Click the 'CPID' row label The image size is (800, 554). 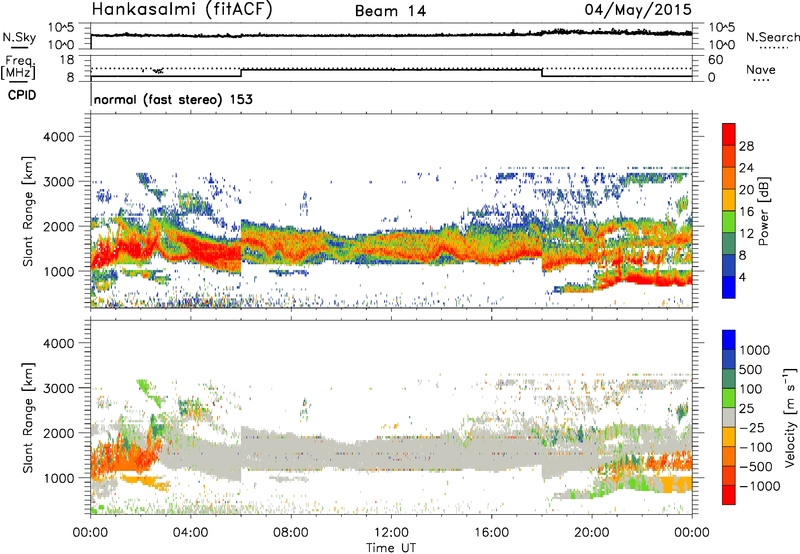[22, 95]
